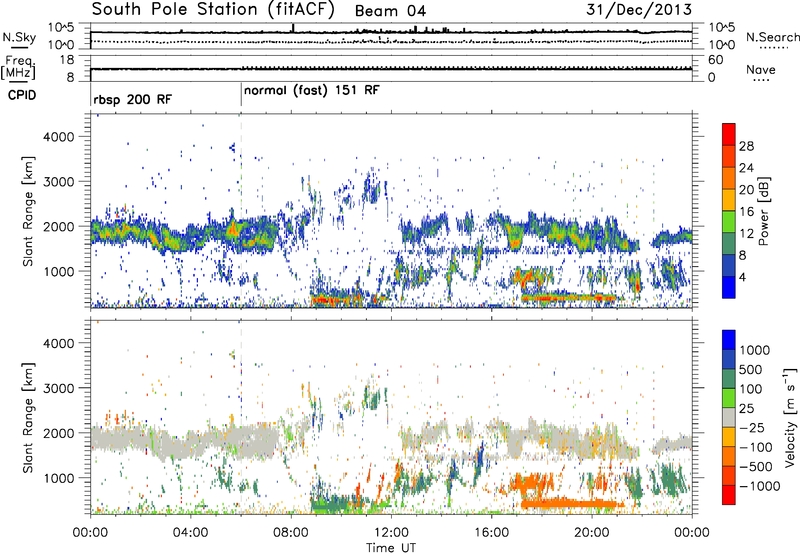Click the '10^5' label on N.Search axis
800x554 pixels.
tap(721, 27)
